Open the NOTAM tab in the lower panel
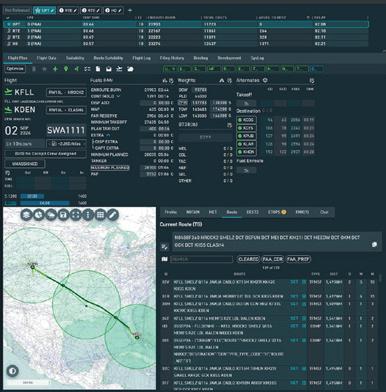Image resolution: width=386 pixels, height=392 pixels. point(193,212)
